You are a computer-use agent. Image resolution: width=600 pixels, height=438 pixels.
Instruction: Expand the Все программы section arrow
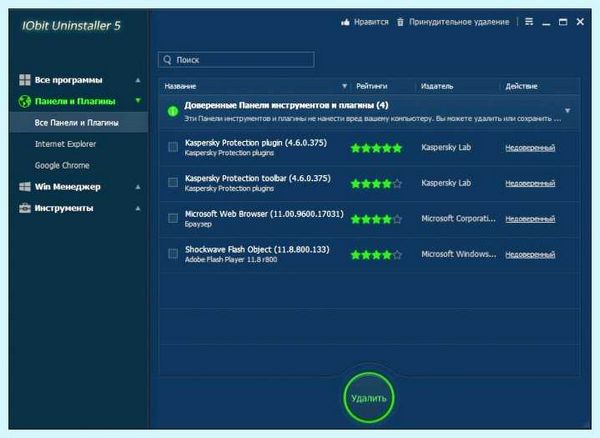[x=138, y=80]
